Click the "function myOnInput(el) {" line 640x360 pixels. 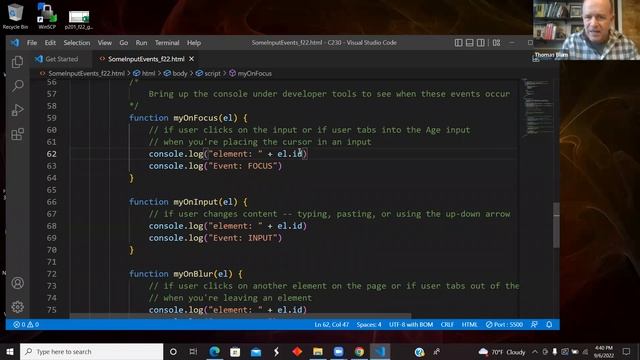click(188, 202)
